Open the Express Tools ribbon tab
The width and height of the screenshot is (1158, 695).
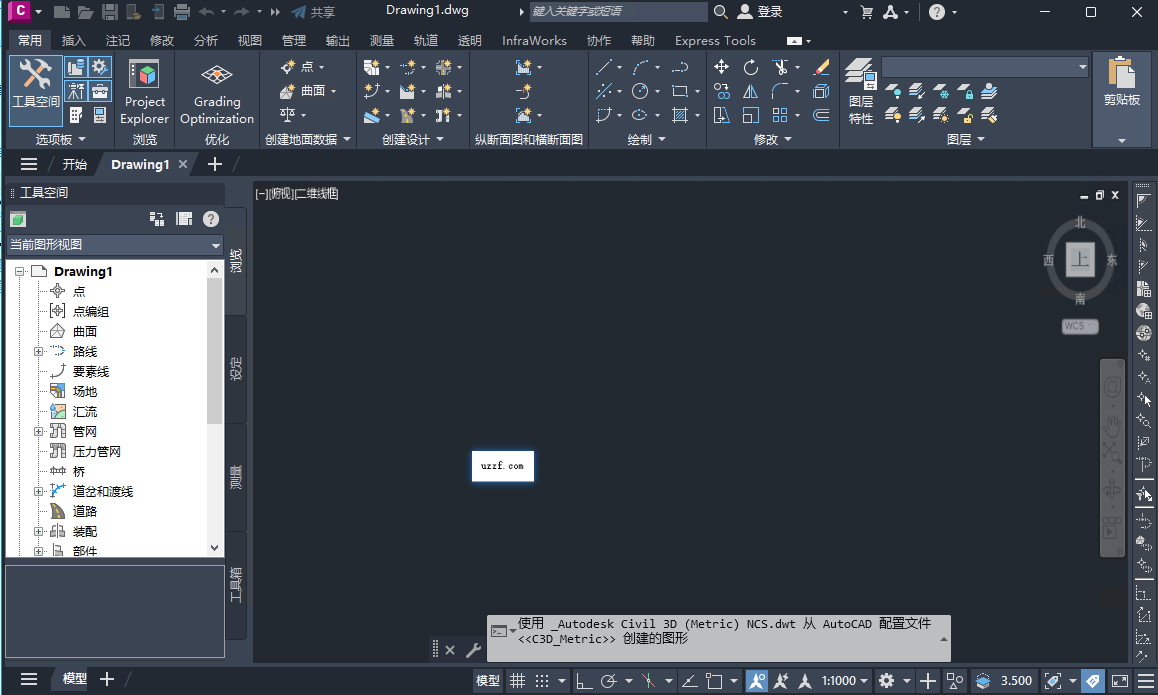[715, 40]
